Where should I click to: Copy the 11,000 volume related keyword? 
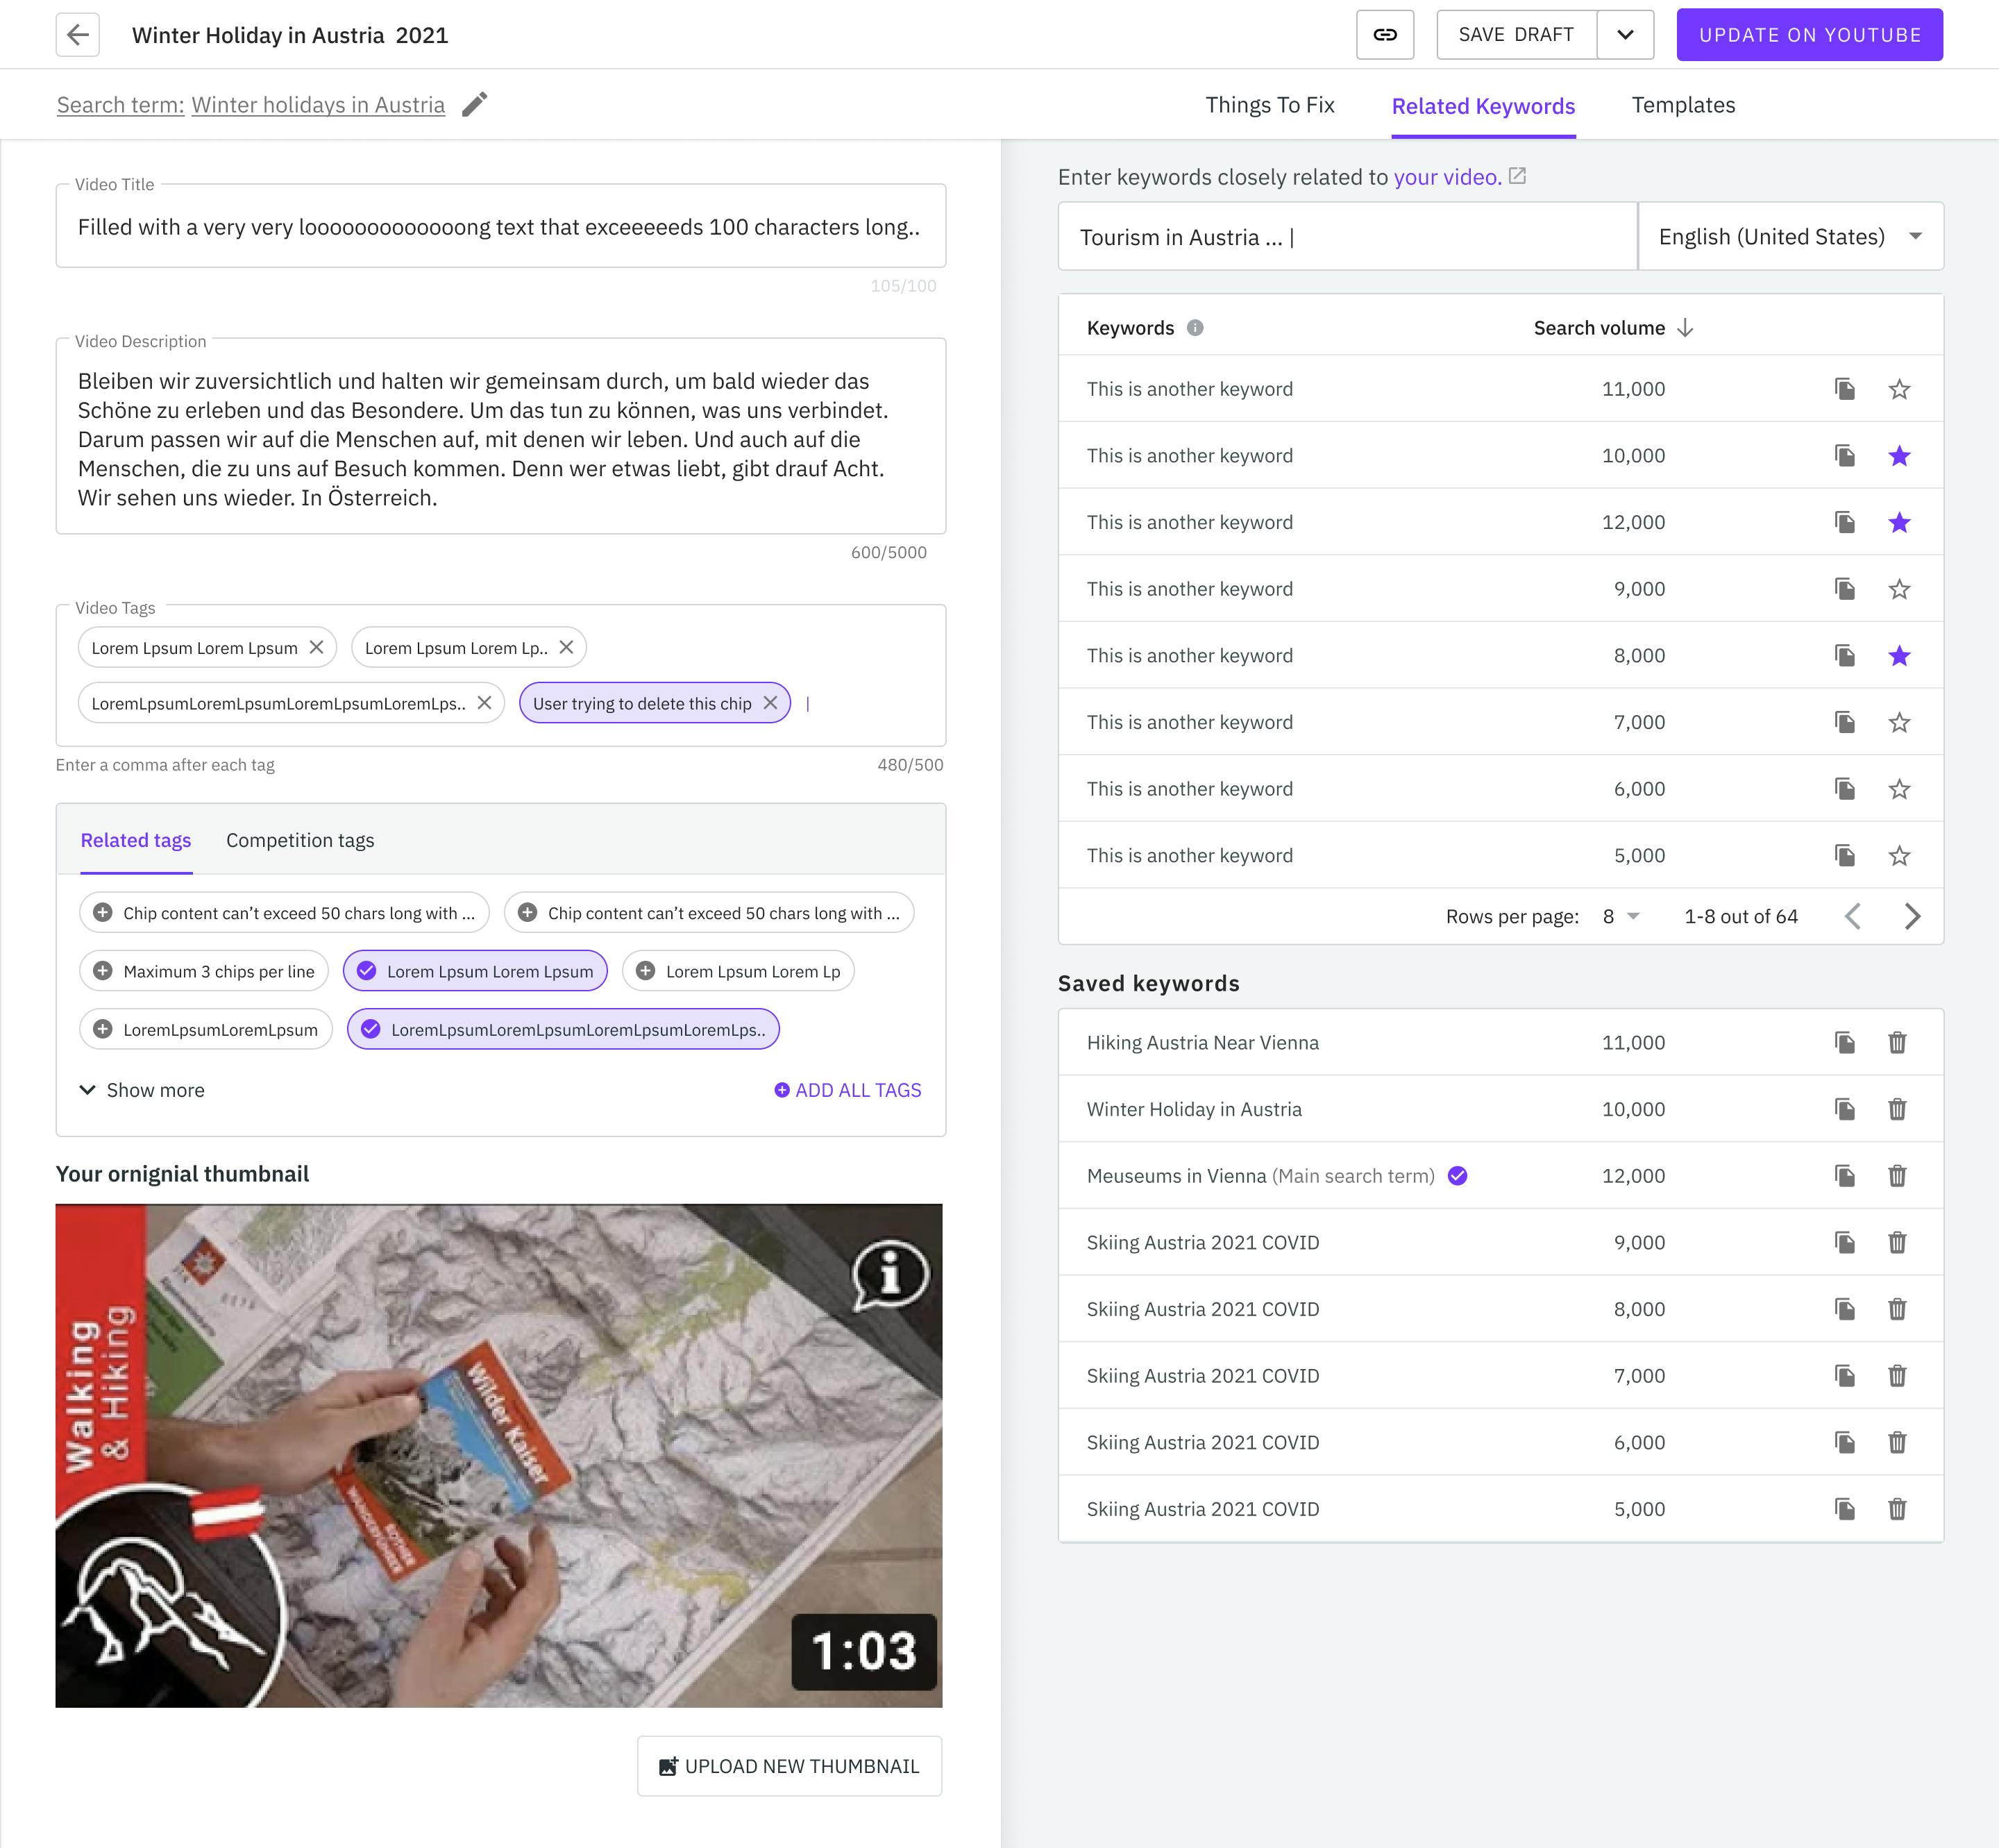[x=1844, y=389]
